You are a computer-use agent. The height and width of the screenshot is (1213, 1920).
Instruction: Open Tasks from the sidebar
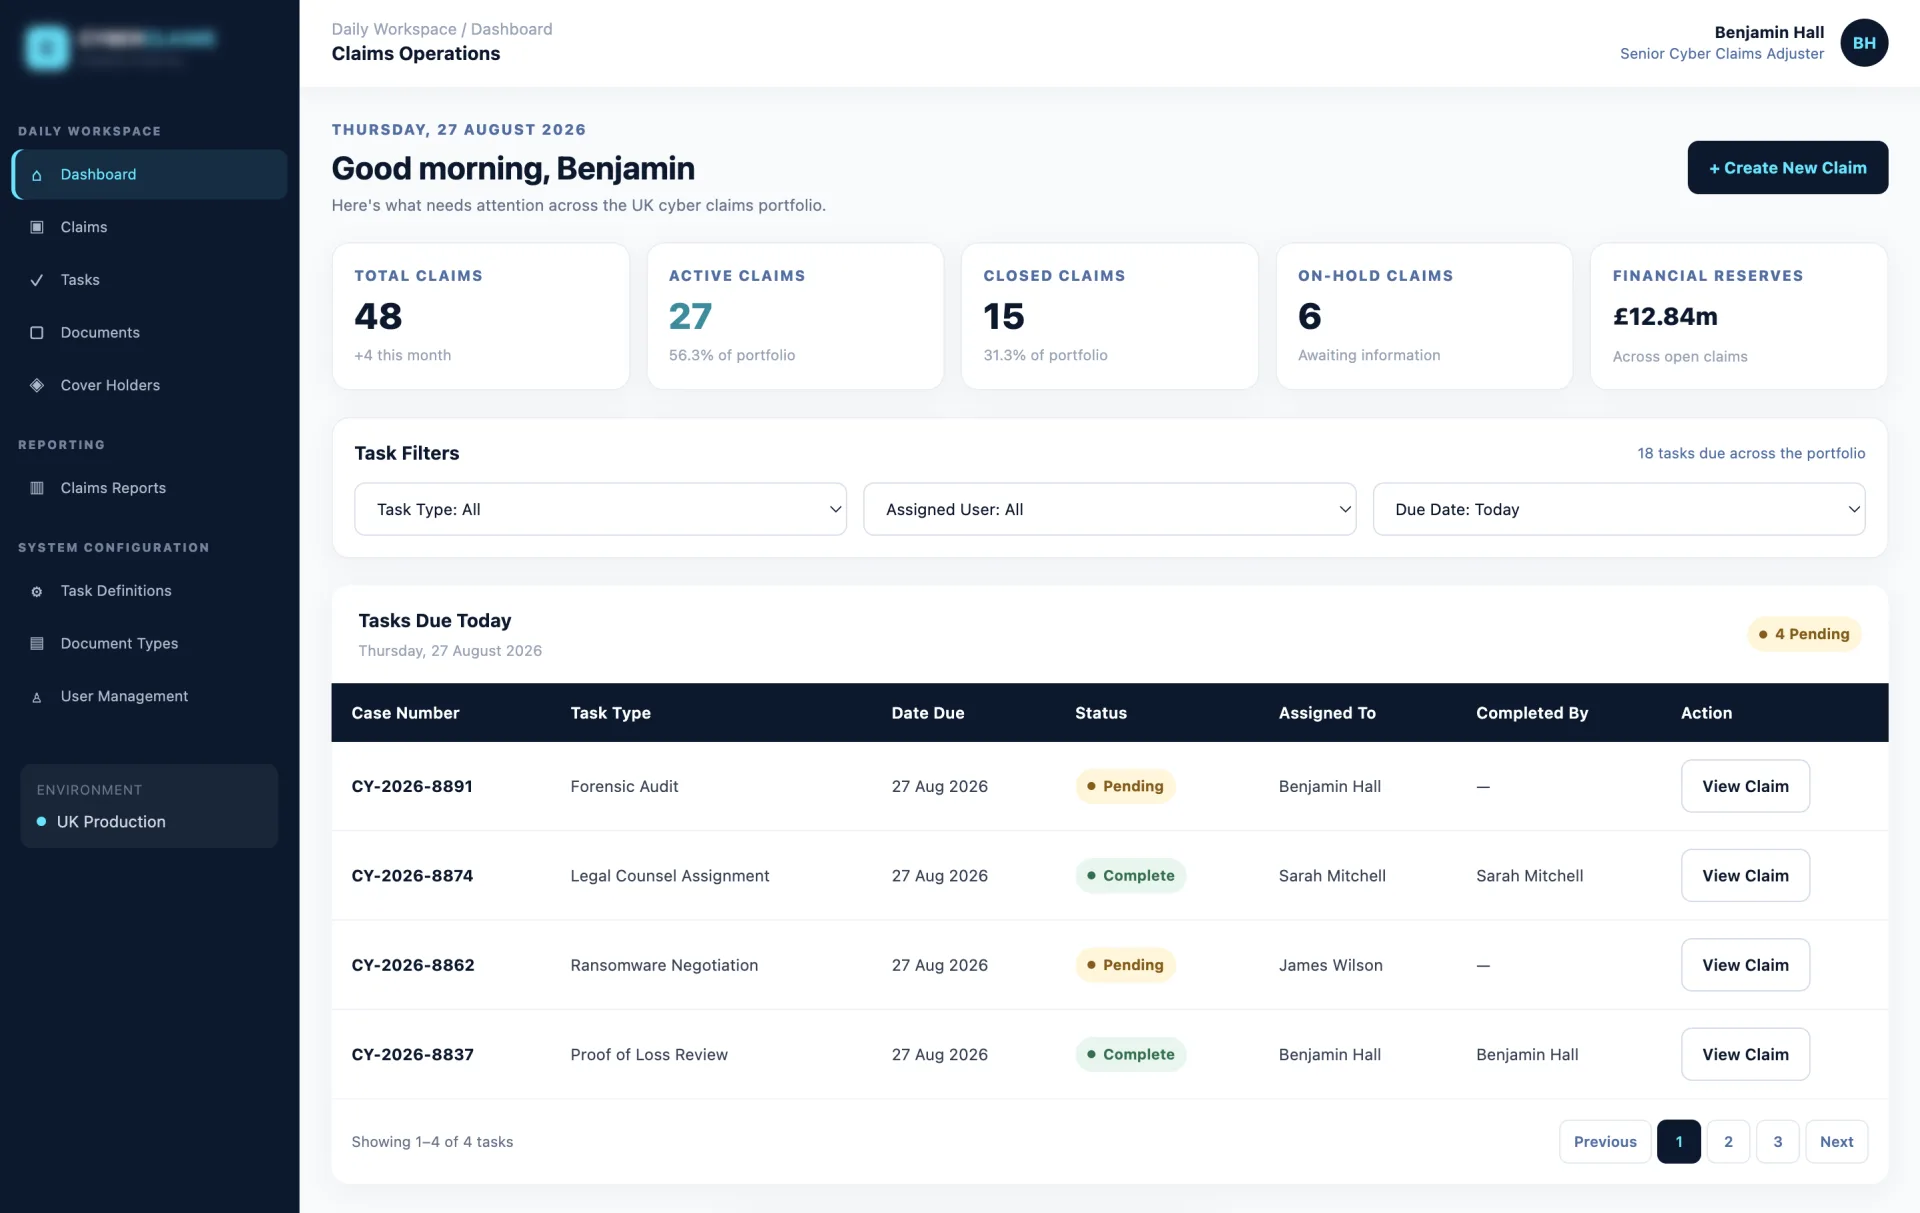click(x=150, y=280)
